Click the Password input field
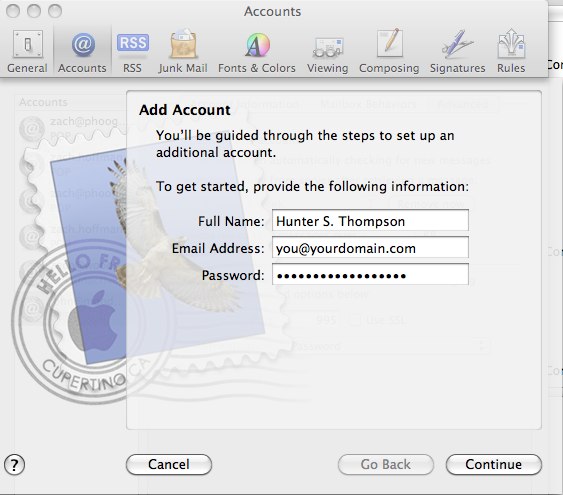Screen dimensions: 563x495 (x=370, y=274)
